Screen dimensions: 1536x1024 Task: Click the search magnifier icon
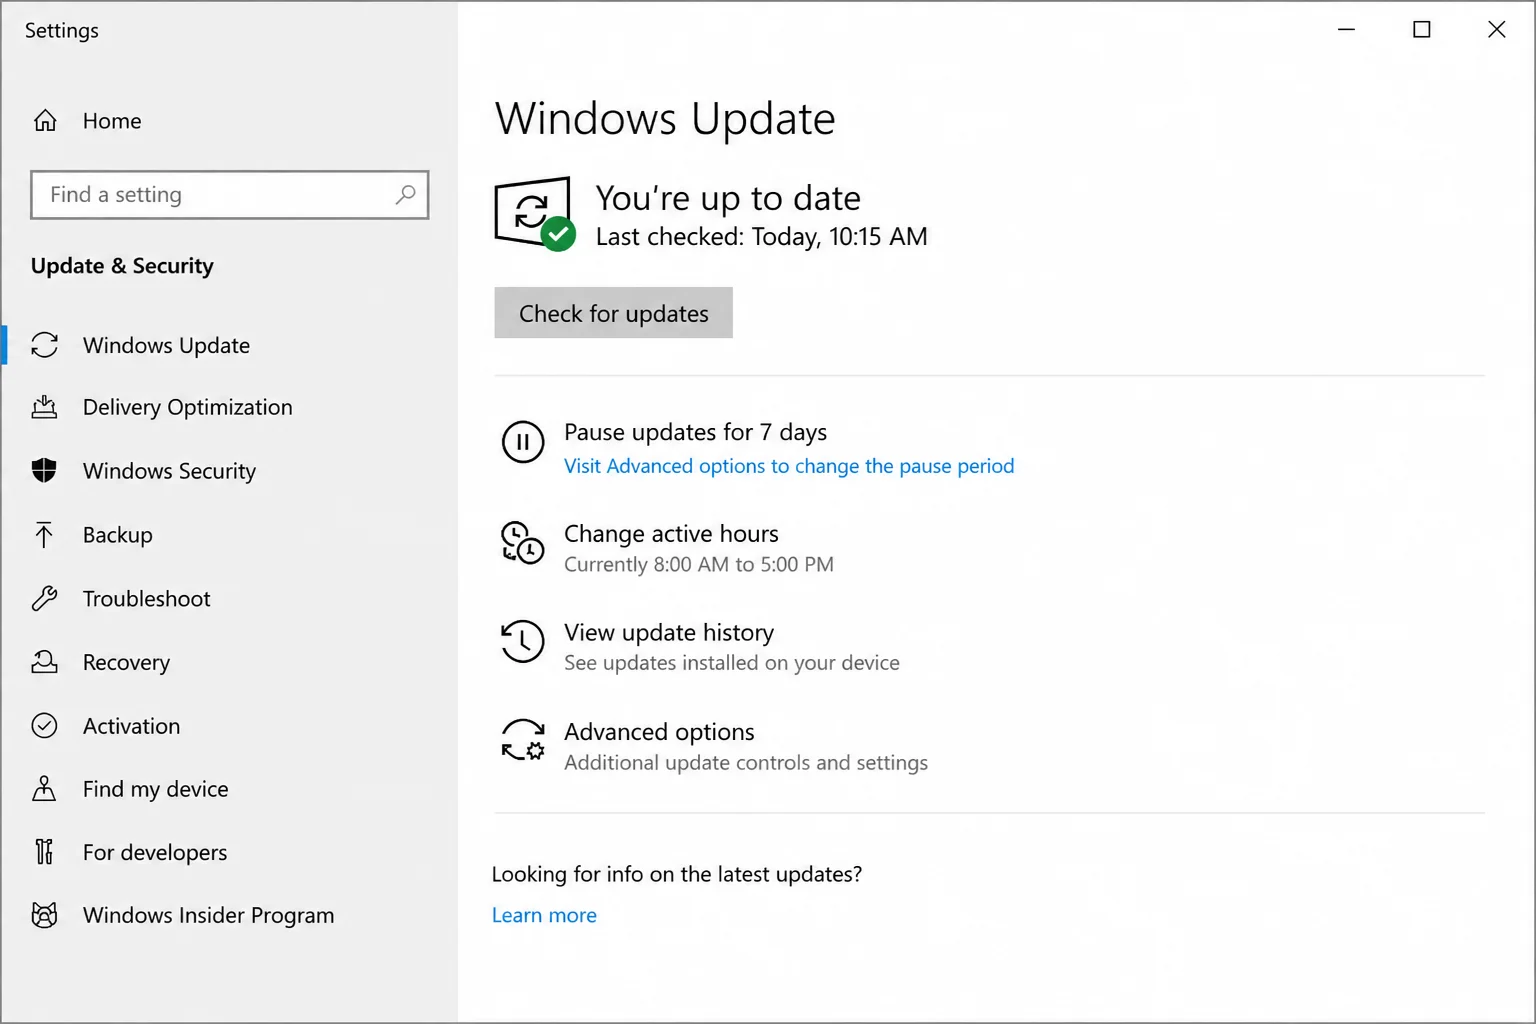point(405,194)
